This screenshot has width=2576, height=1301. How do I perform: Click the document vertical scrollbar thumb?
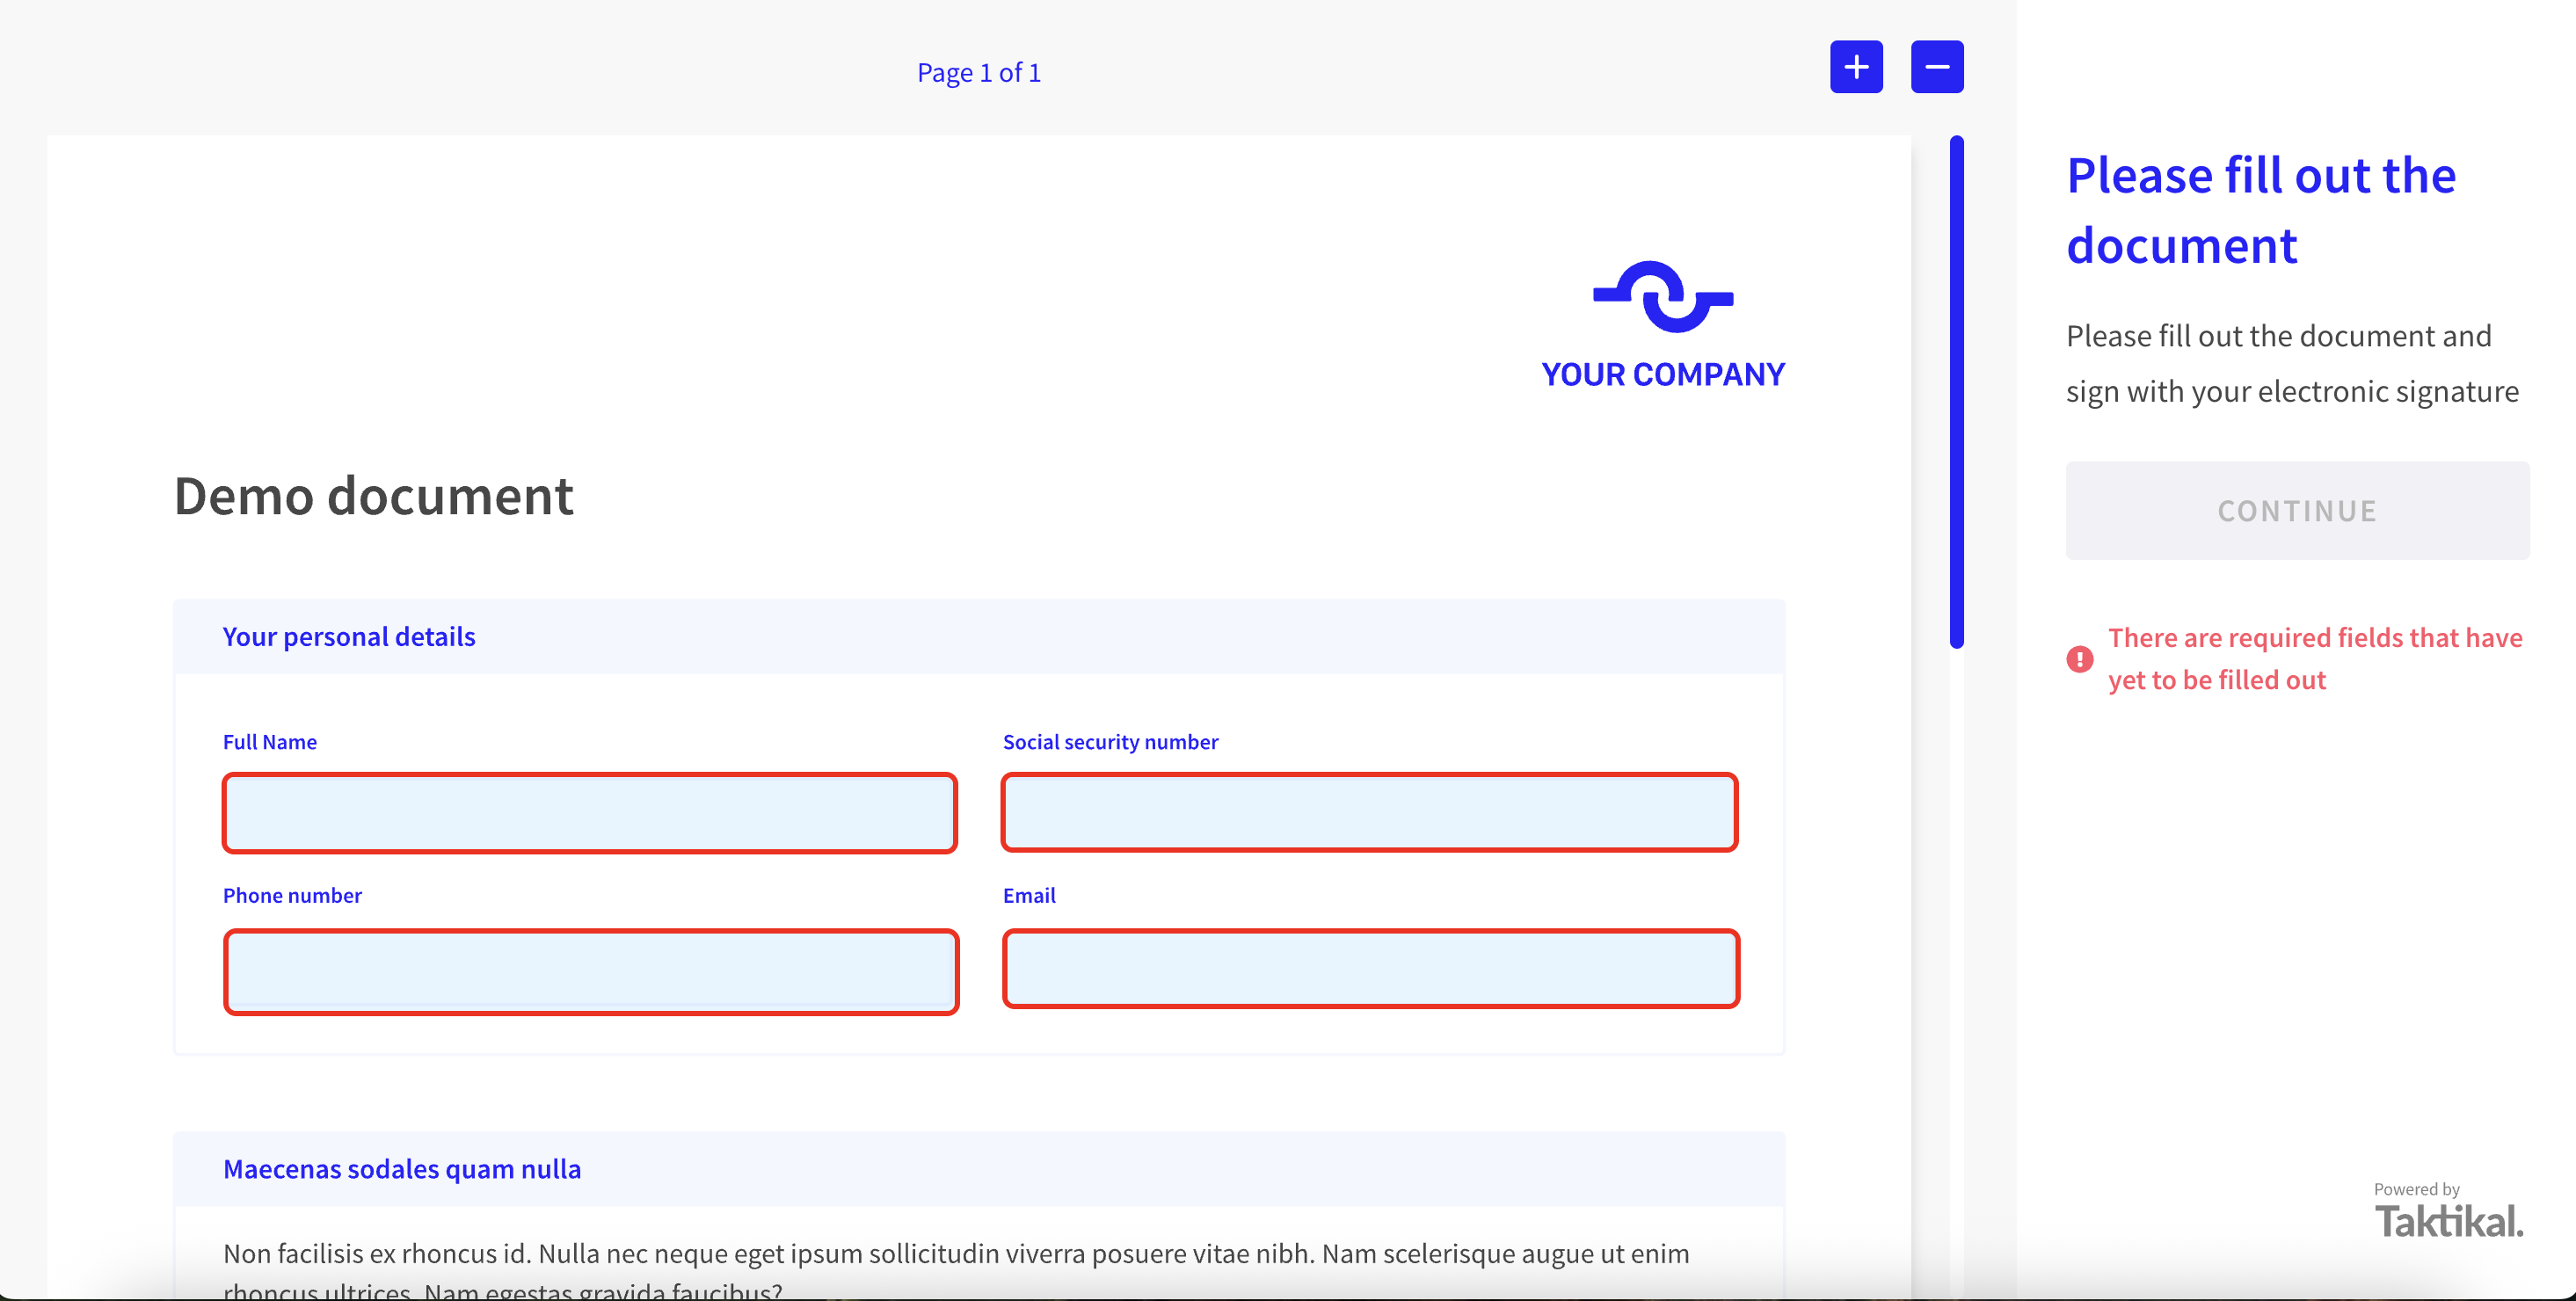[x=1957, y=392]
